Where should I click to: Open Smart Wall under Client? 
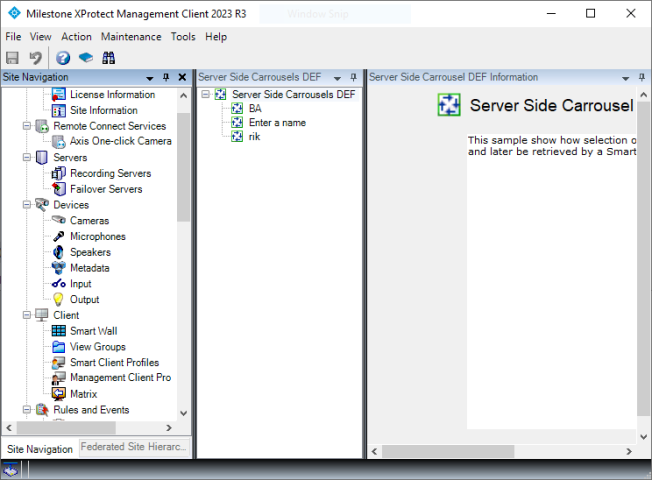[93, 331]
